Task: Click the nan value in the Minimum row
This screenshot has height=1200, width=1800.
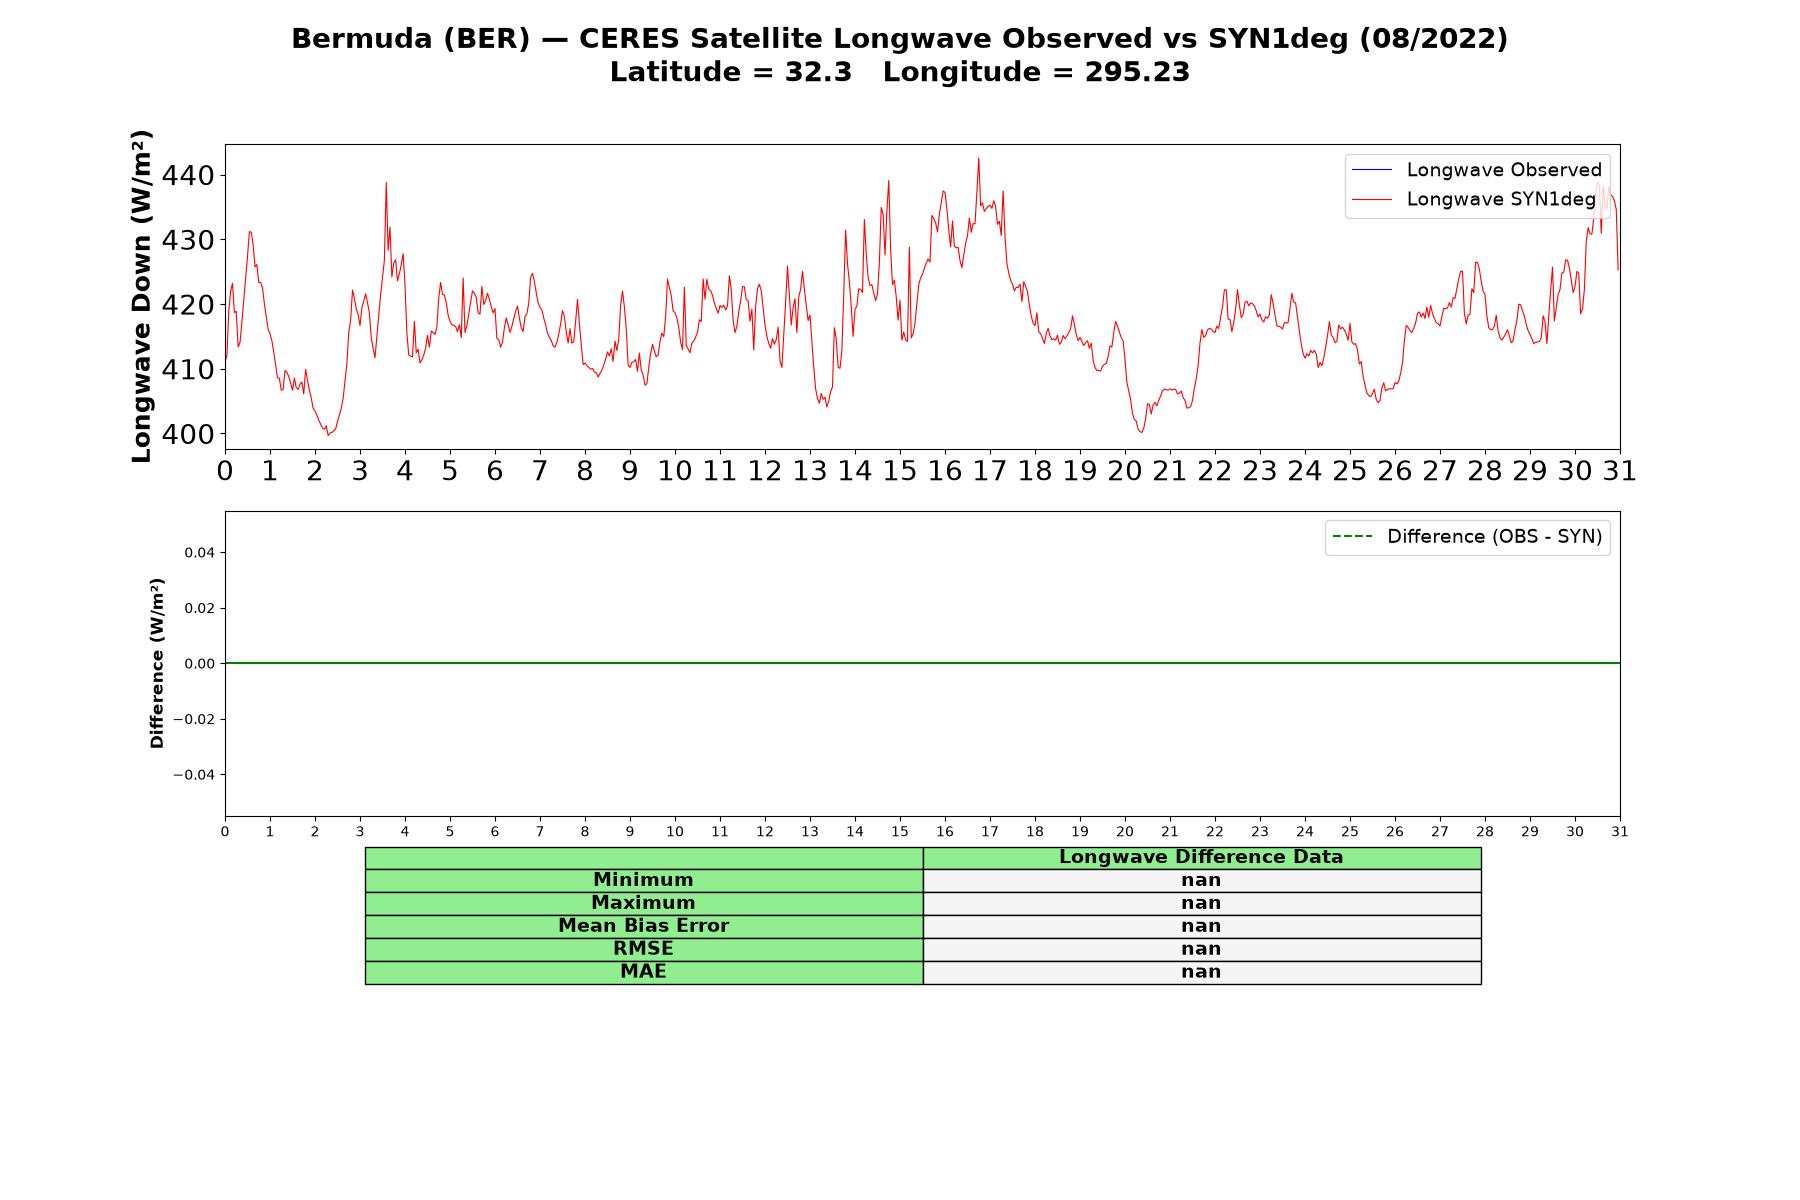Action: 1201,880
